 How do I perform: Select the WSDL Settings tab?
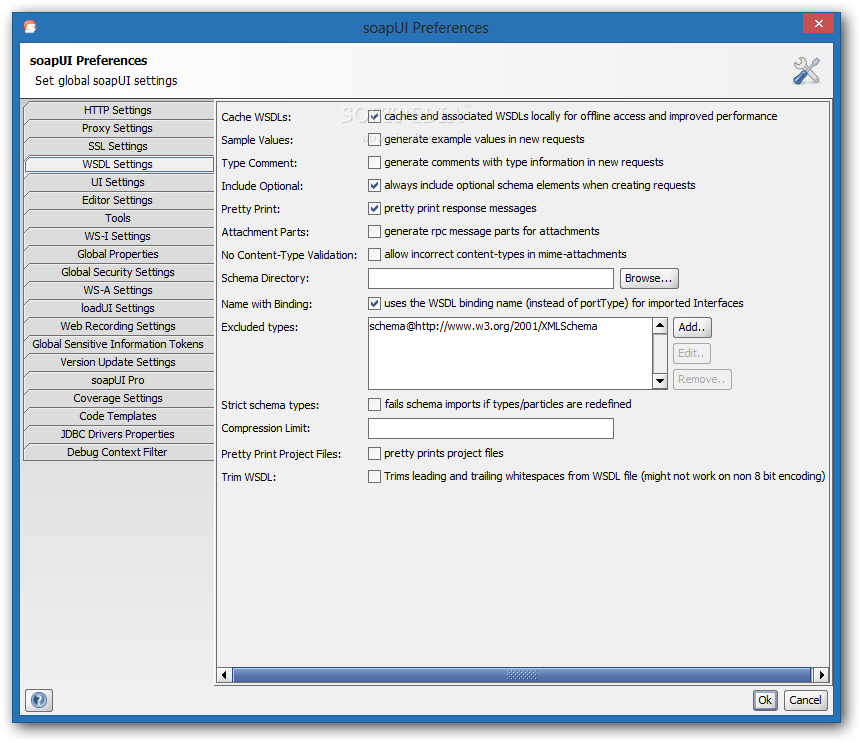pos(118,164)
